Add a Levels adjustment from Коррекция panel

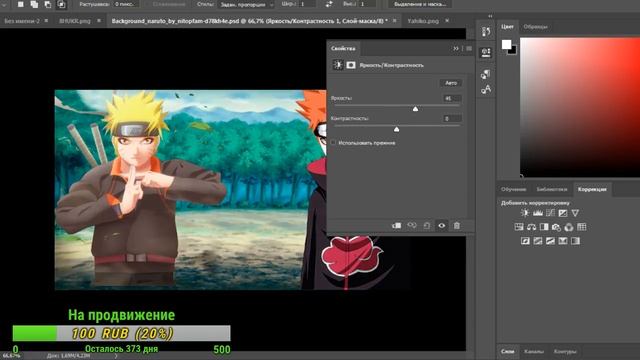click(x=538, y=213)
